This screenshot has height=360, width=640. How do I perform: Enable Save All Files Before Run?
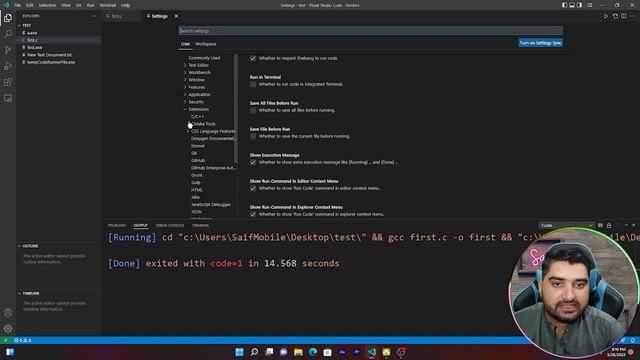coord(253,110)
